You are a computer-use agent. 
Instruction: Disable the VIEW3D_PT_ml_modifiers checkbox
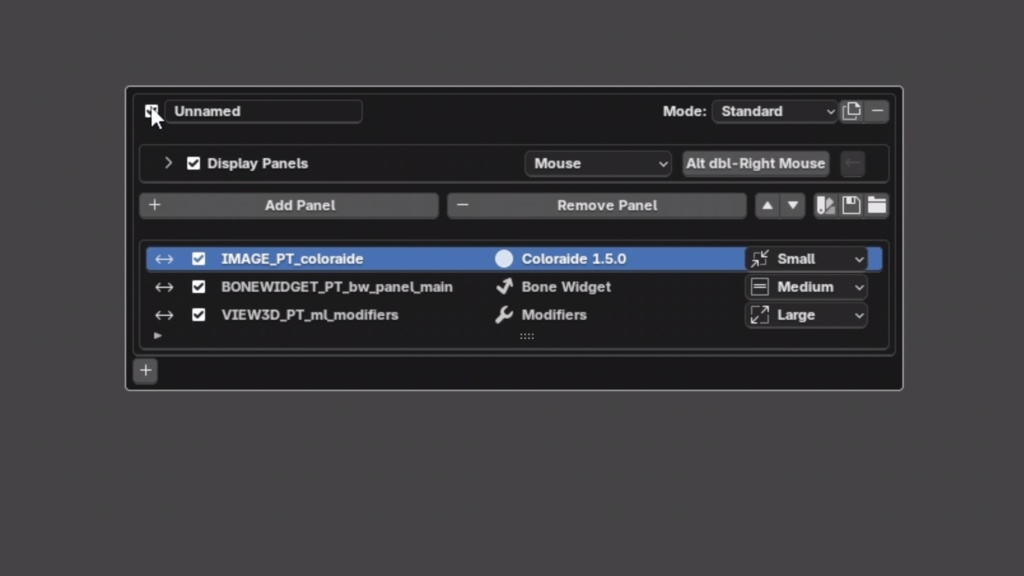pyautogui.click(x=199, y=315)
